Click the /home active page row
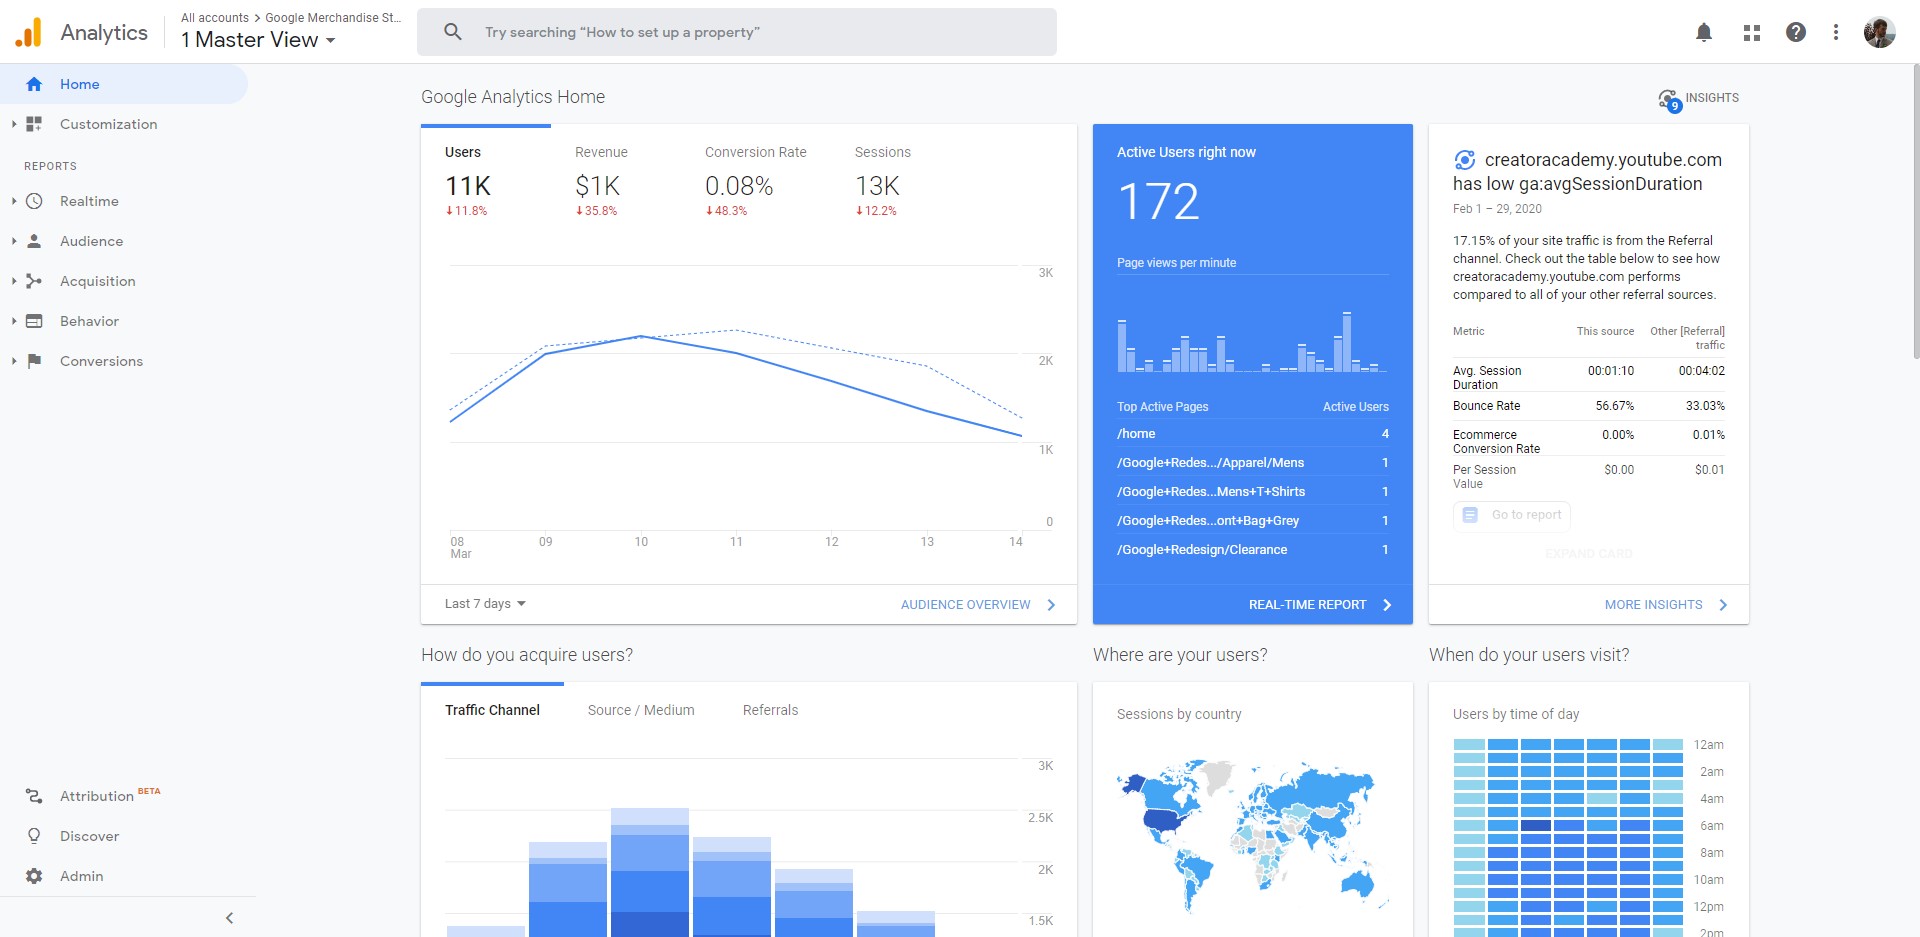The width and height of the screenshot is (1920, 937). tap(1252, 434)
